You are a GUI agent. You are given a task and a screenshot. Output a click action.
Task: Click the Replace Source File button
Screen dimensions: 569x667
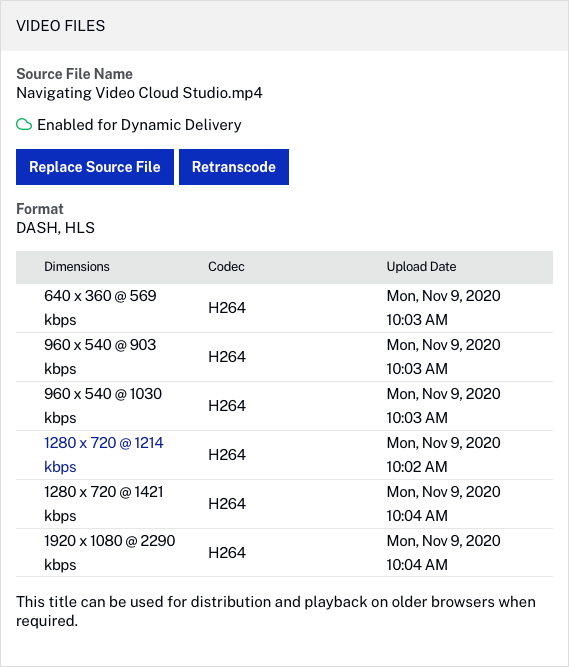(x=95, y=167)
